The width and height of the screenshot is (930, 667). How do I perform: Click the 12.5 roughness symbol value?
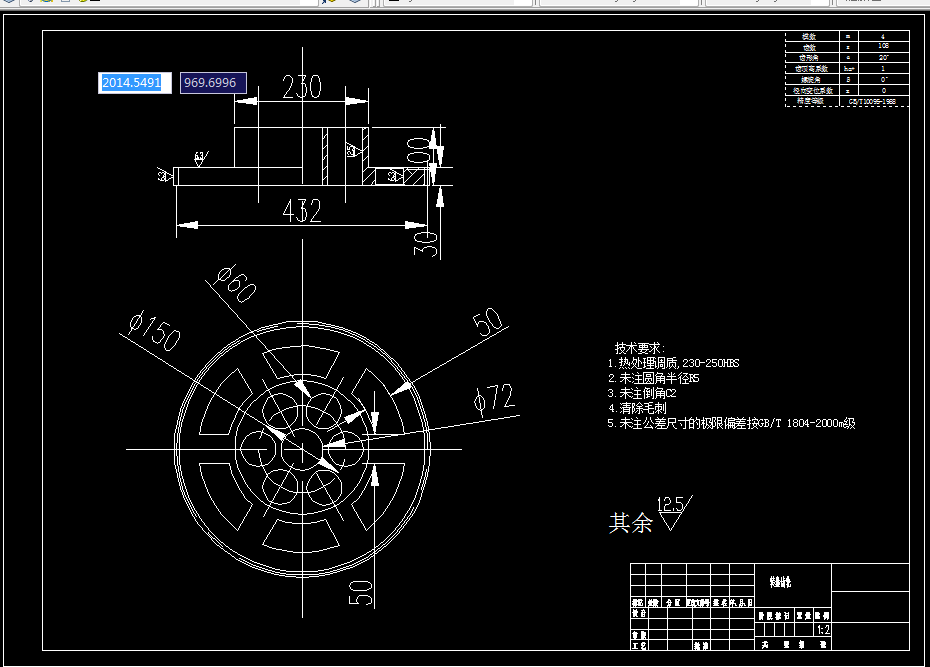coord(670,505)
